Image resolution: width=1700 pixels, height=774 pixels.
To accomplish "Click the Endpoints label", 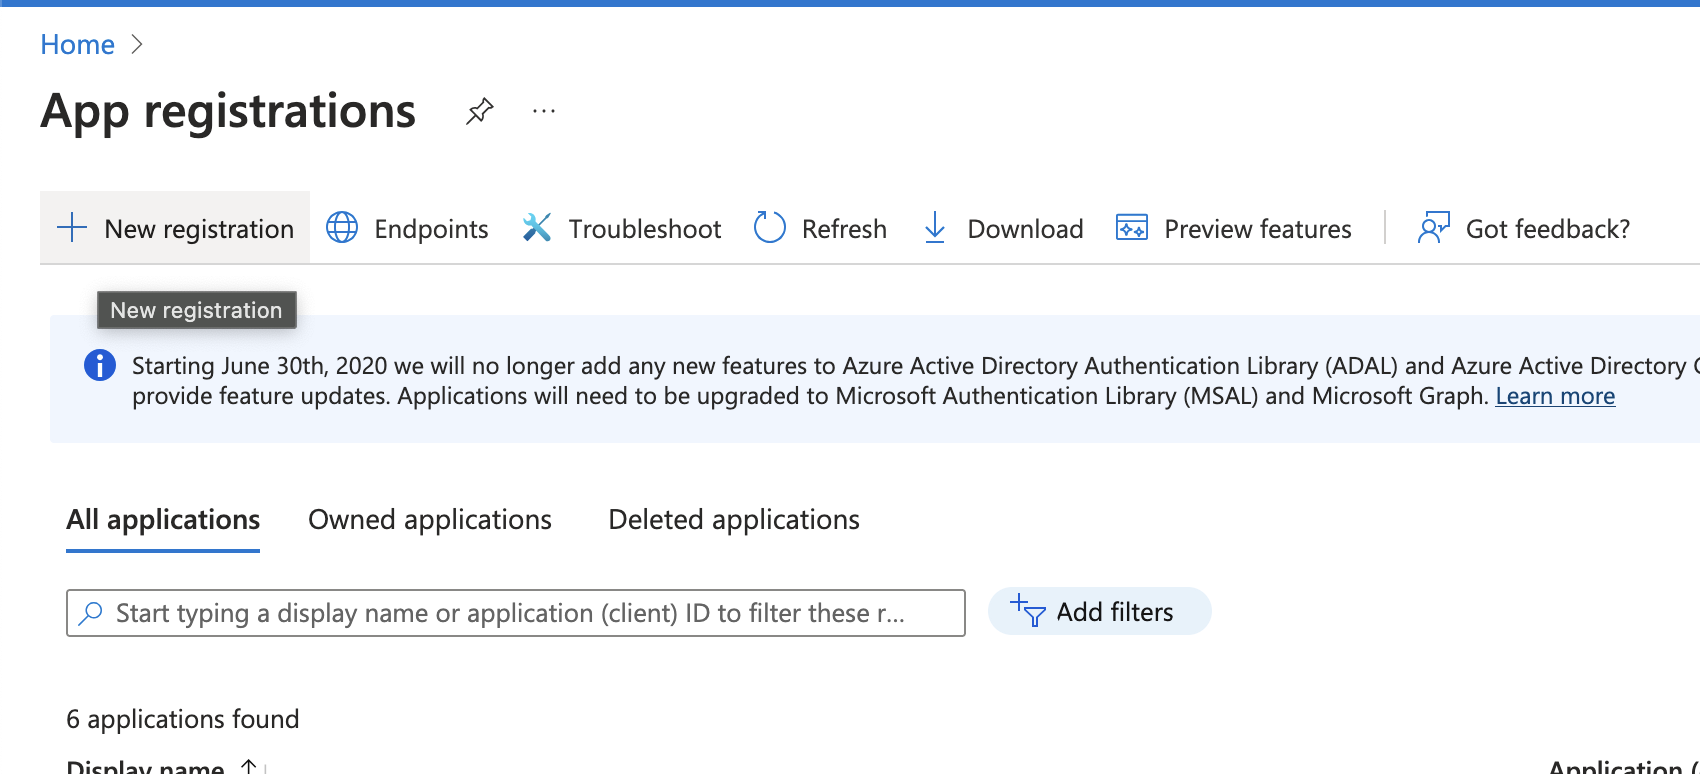I will click(431, 229).
